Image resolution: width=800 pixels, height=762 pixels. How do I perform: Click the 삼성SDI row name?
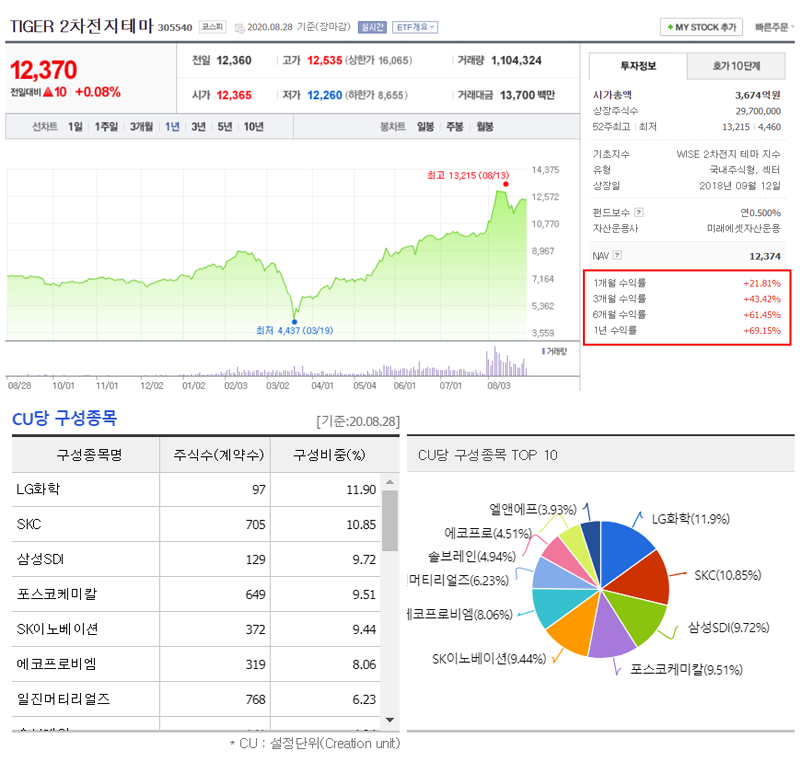(x=40, y=559)
